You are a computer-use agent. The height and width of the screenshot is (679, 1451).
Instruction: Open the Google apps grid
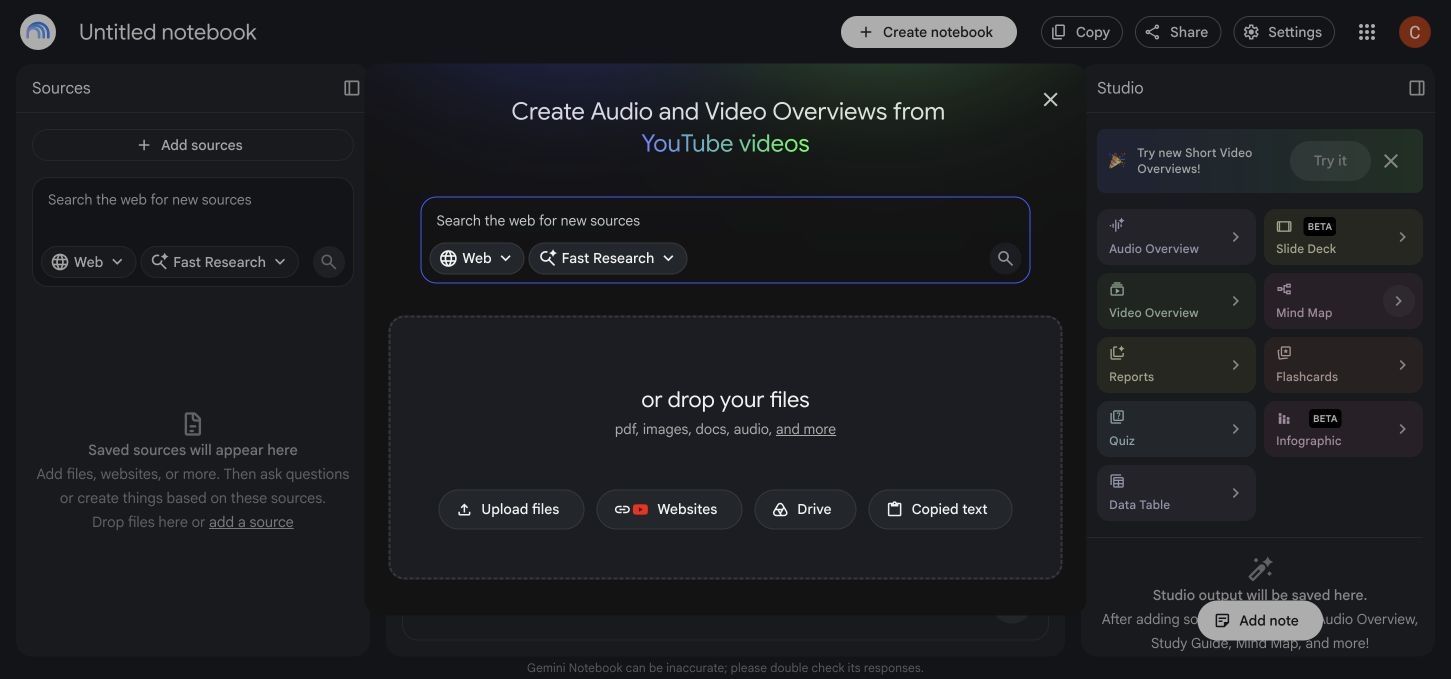coord(1367,32)
